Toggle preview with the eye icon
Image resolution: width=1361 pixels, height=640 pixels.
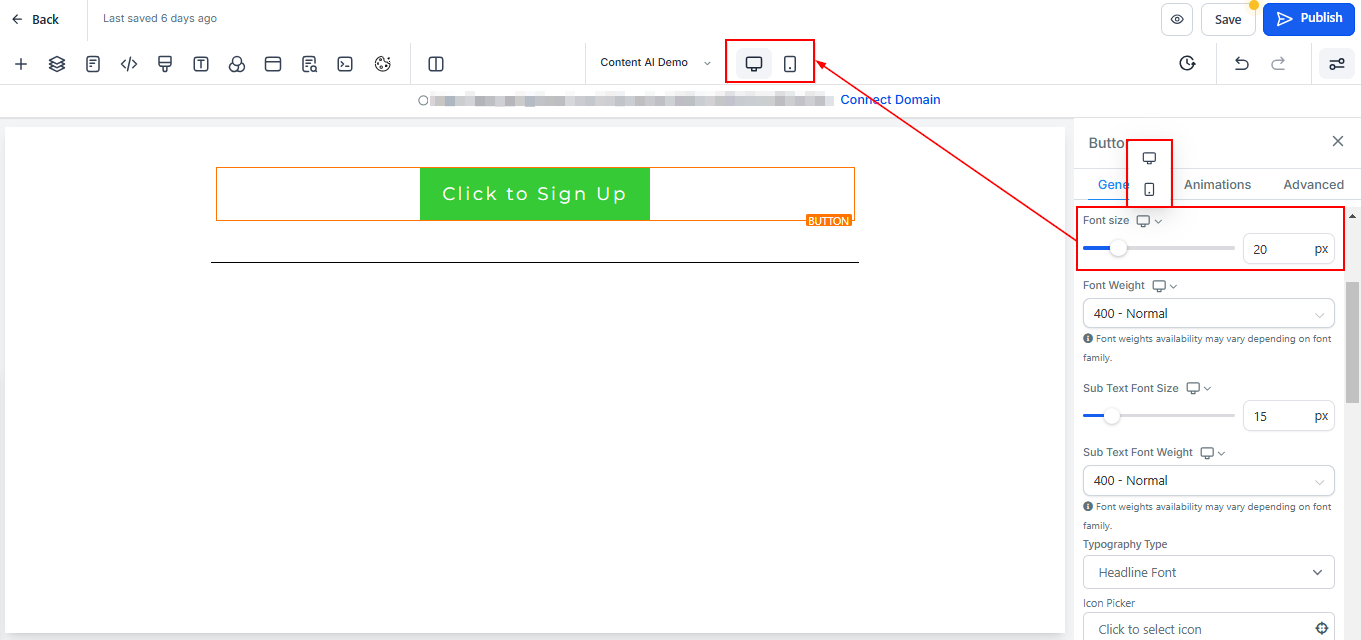point(1177,19)
